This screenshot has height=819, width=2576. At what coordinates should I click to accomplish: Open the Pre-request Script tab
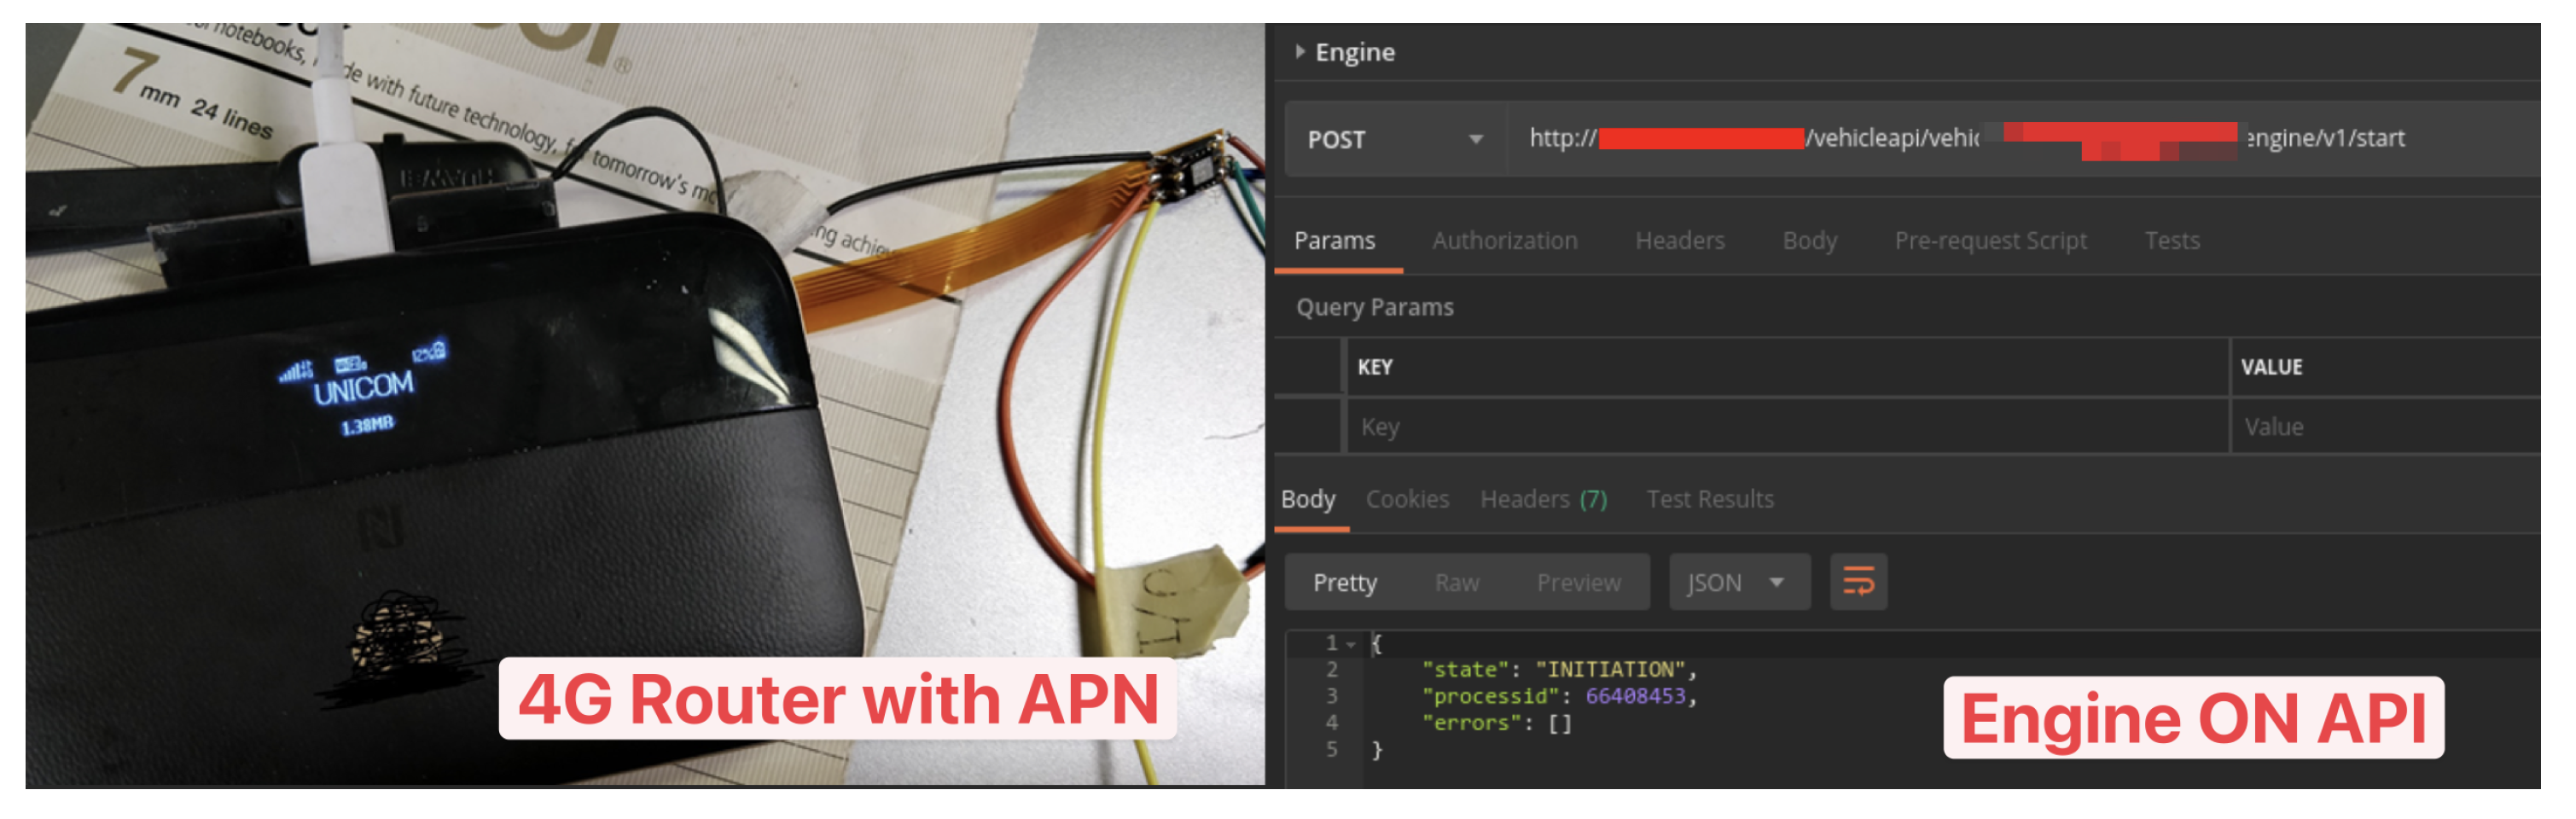click(x=1989, y=240)
